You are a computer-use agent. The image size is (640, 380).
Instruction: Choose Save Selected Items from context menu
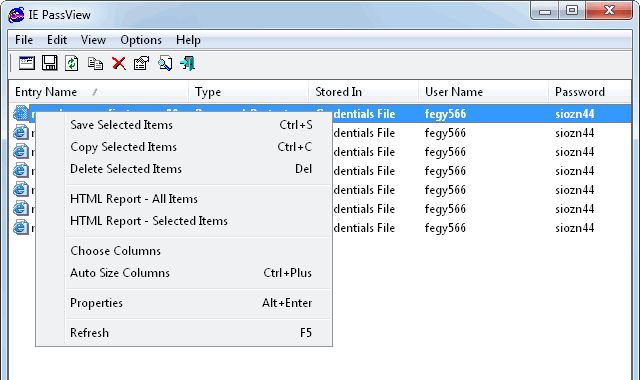click(184, 125)
